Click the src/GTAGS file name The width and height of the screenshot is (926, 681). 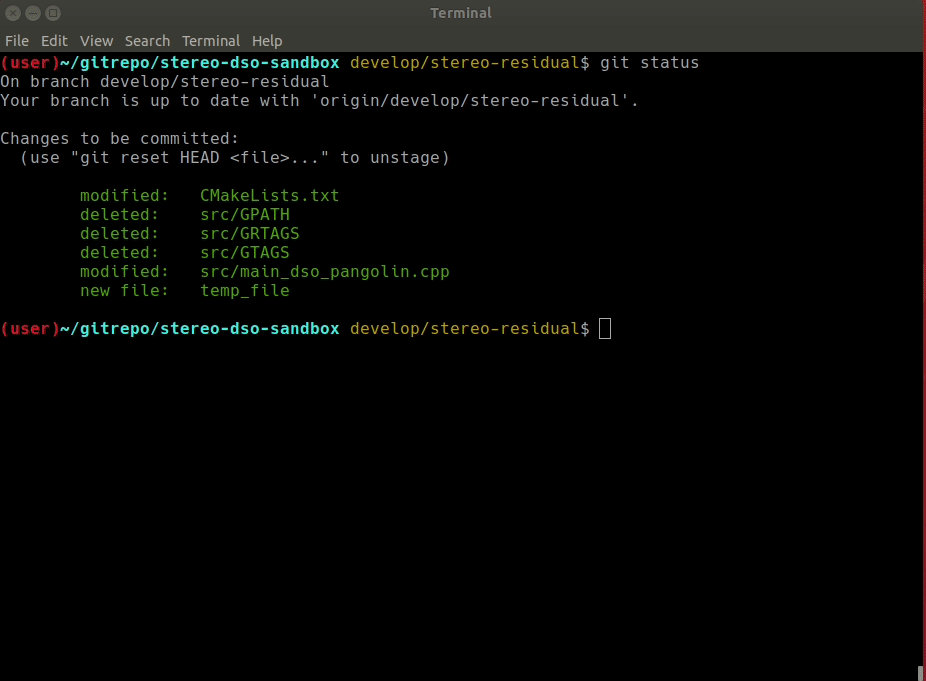[244, 252]
